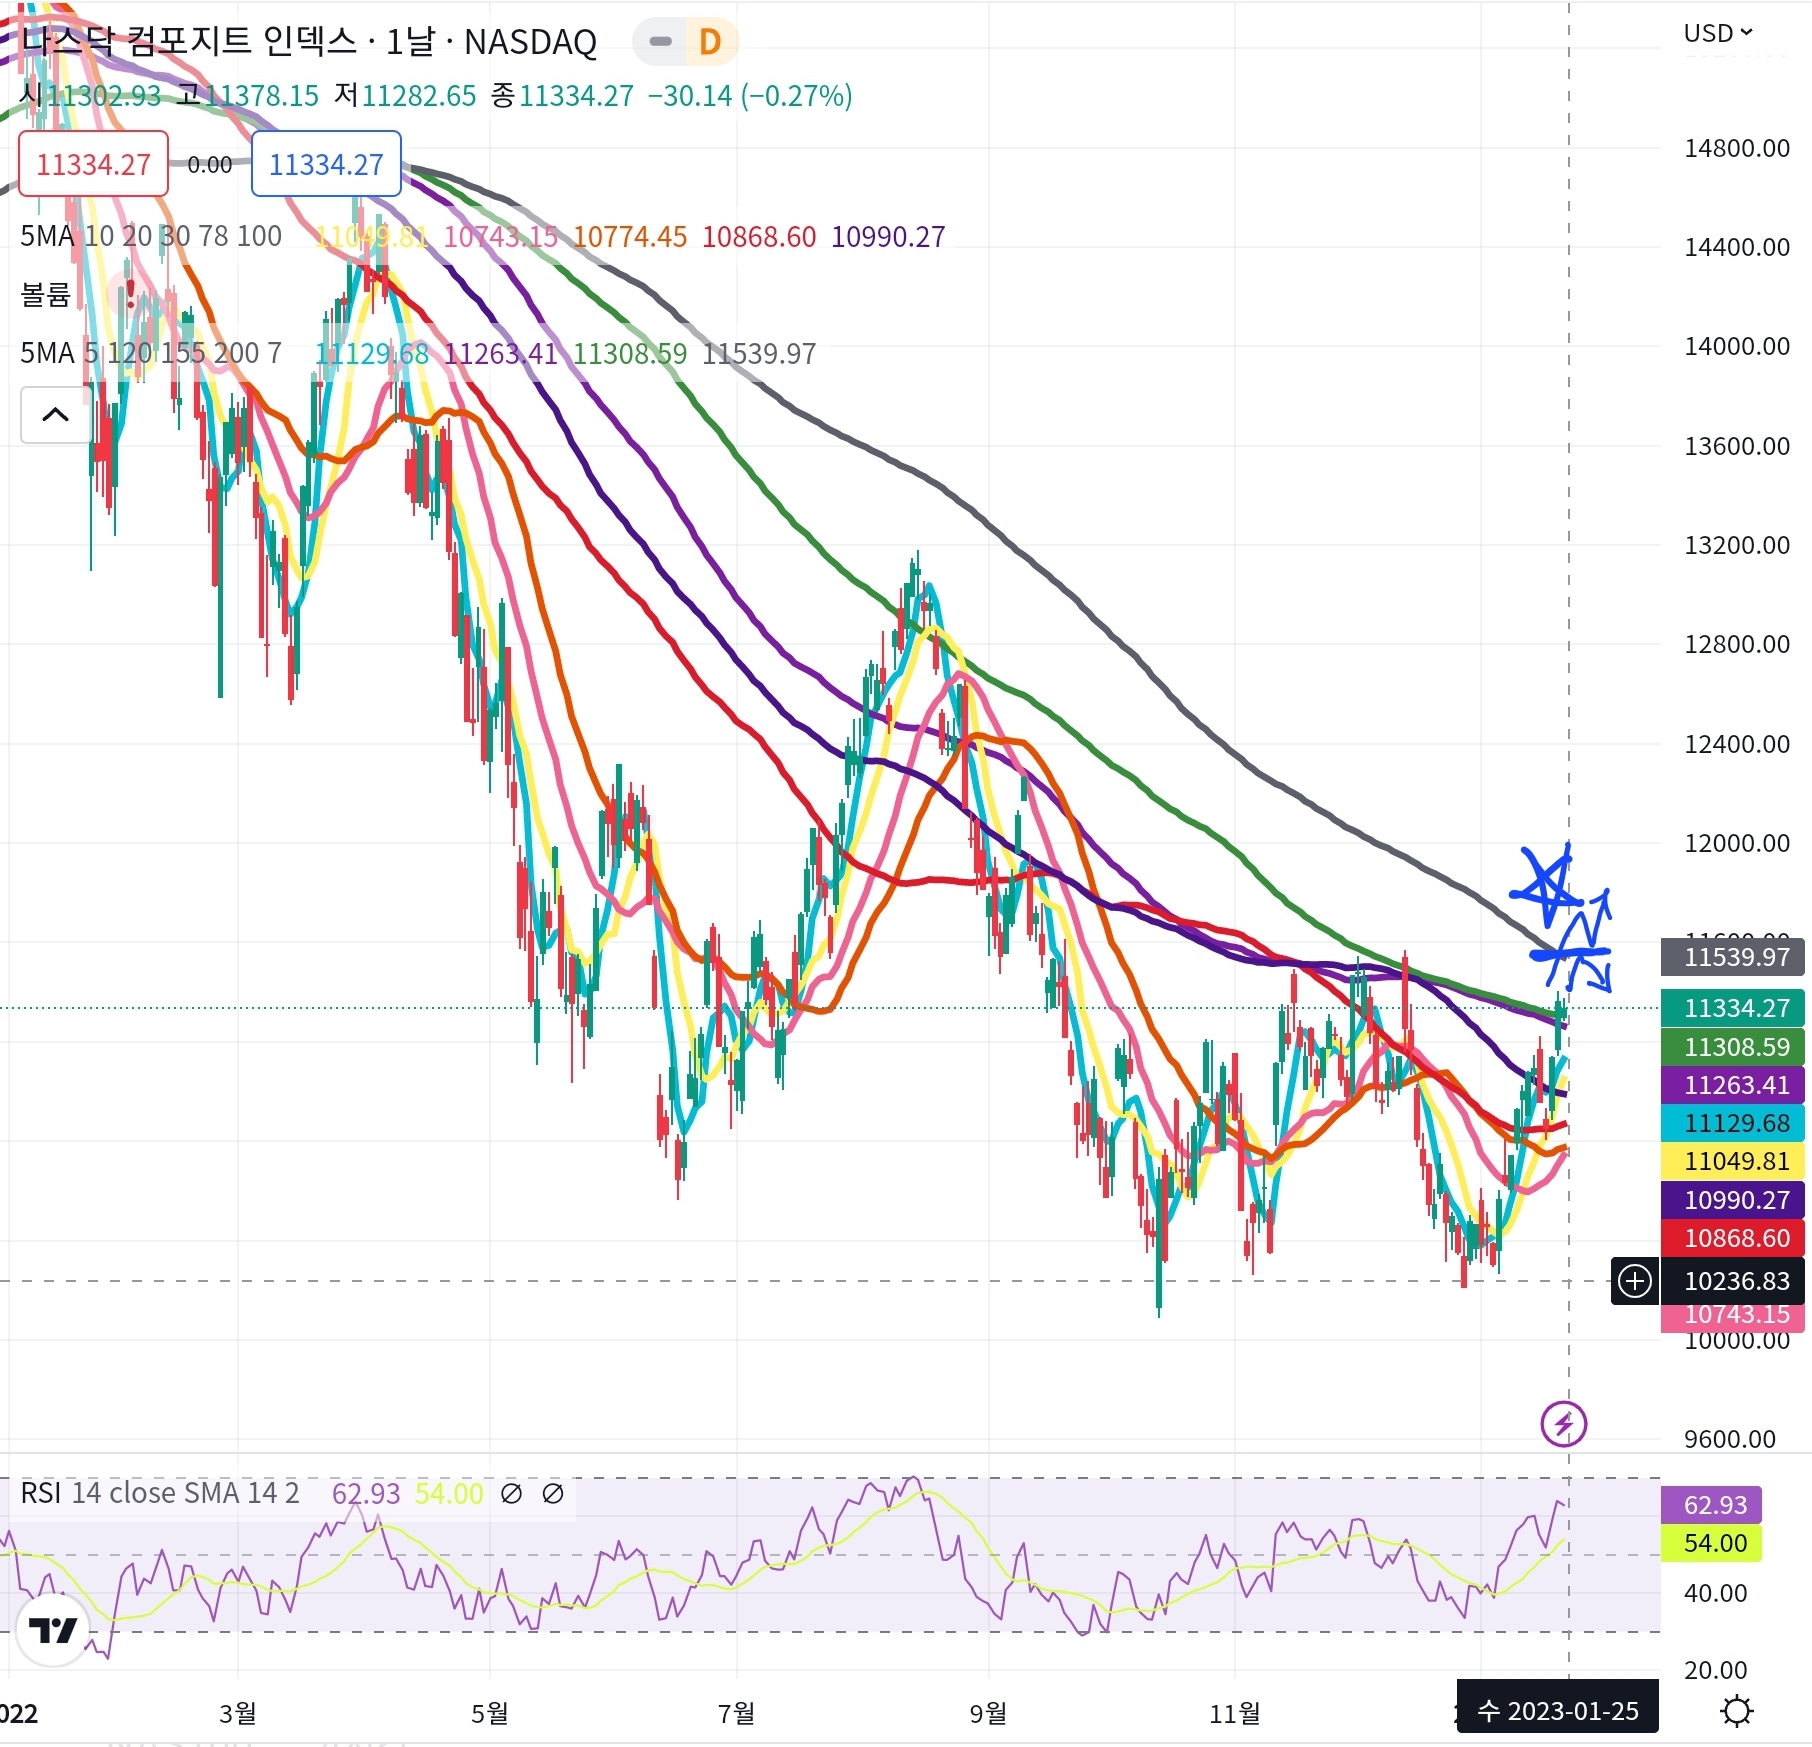Select the 5MA 10 20 30 78 100 indicator legend
This screenshot has height=1747, width=1812.
tap(151, 236)
